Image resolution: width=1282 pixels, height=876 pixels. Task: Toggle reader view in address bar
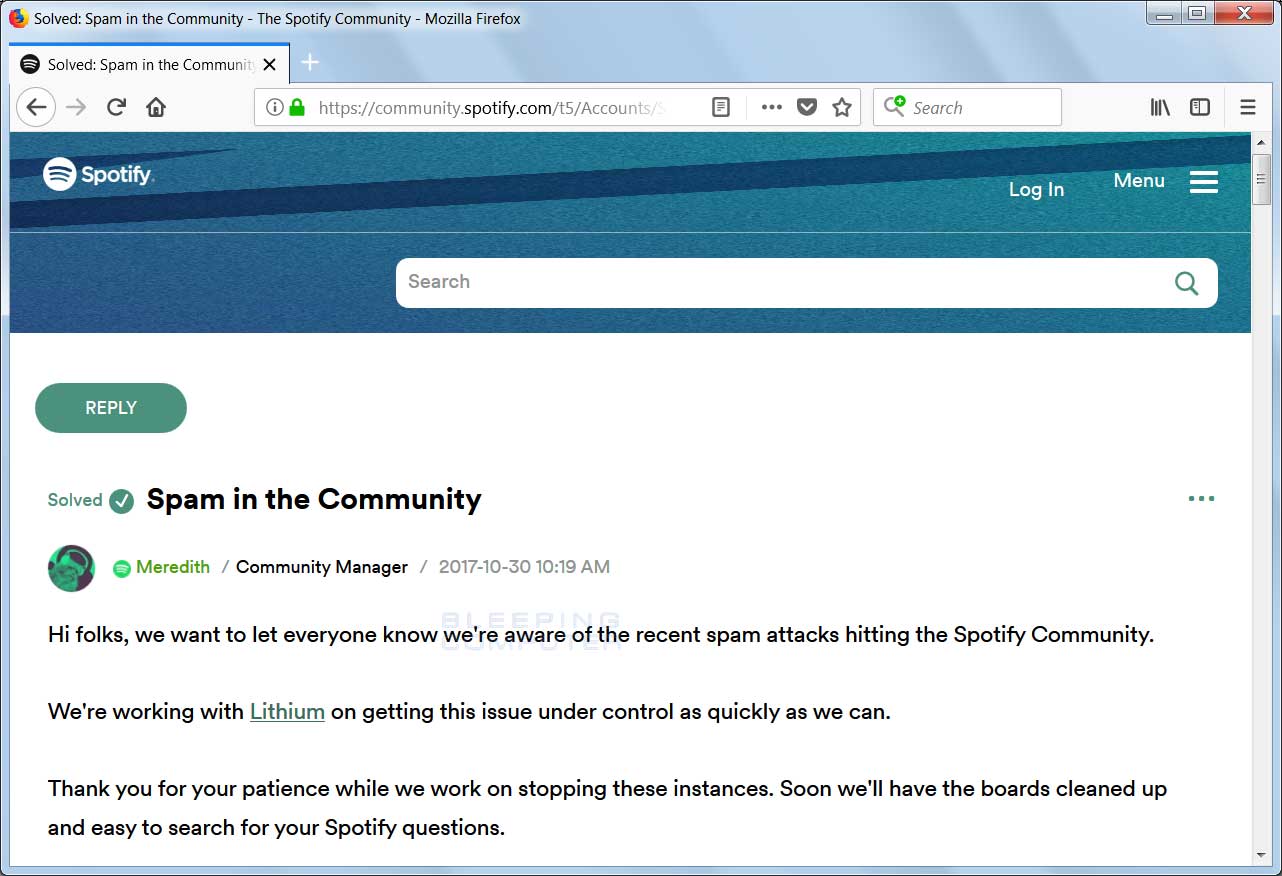(x=721, y=107)
